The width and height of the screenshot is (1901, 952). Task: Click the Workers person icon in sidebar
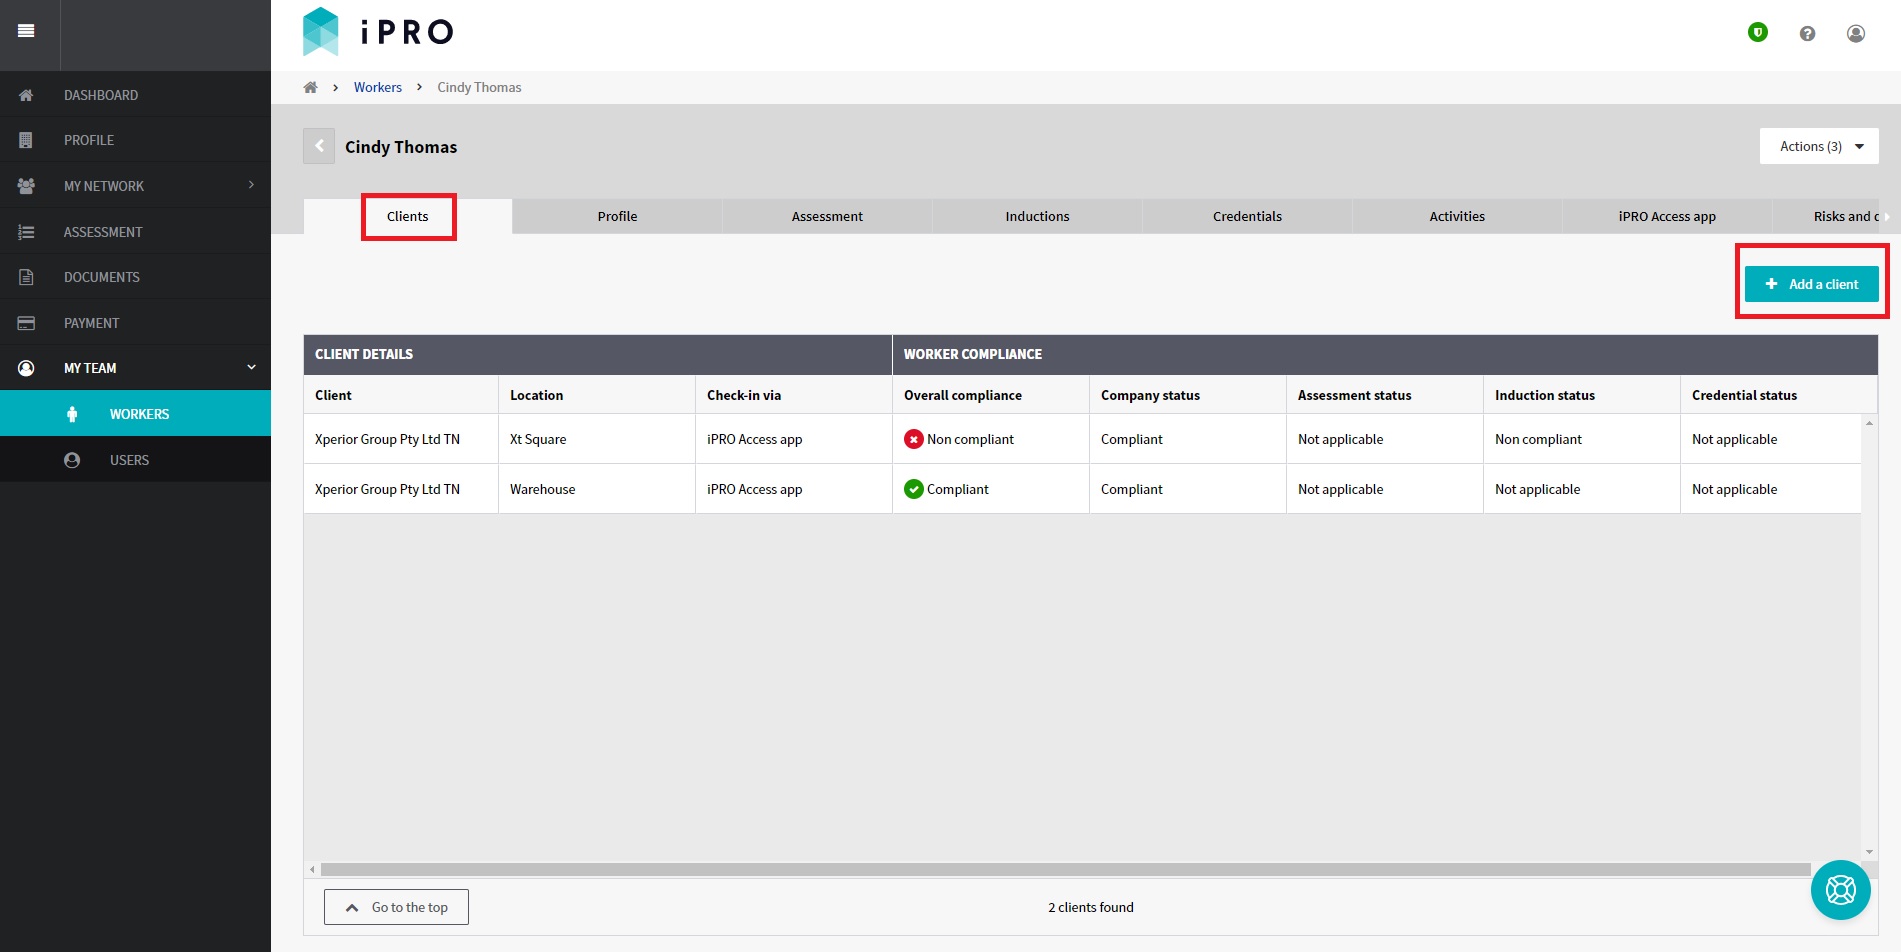click(x=72, y=414)
